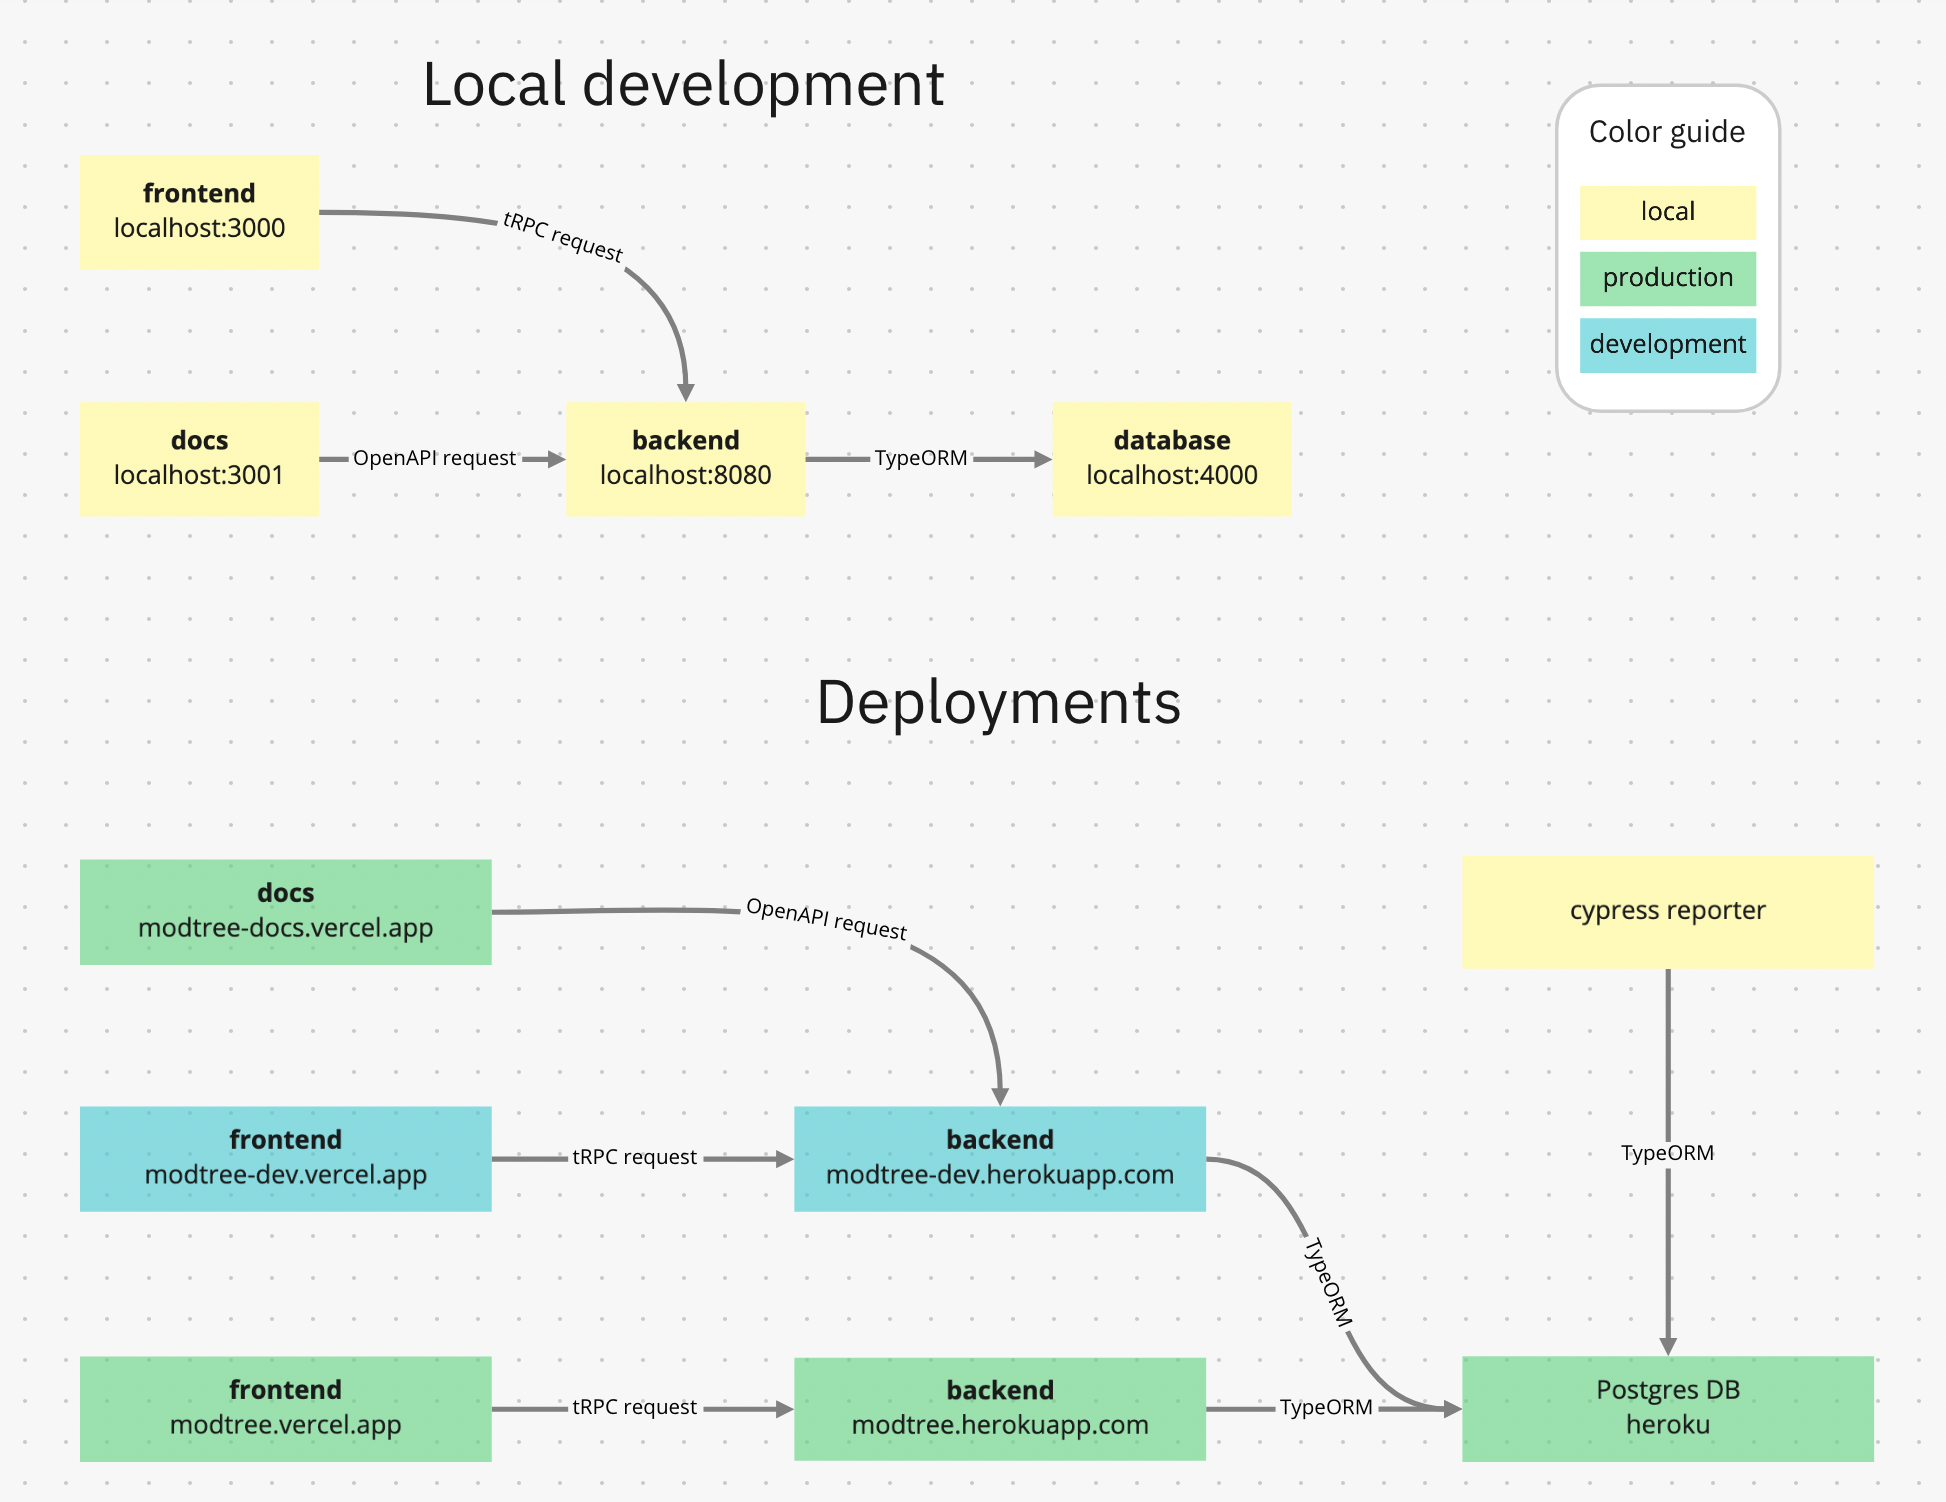
Task: Select the database localhost:4000 node
Action: click(x=1171, y=459)
